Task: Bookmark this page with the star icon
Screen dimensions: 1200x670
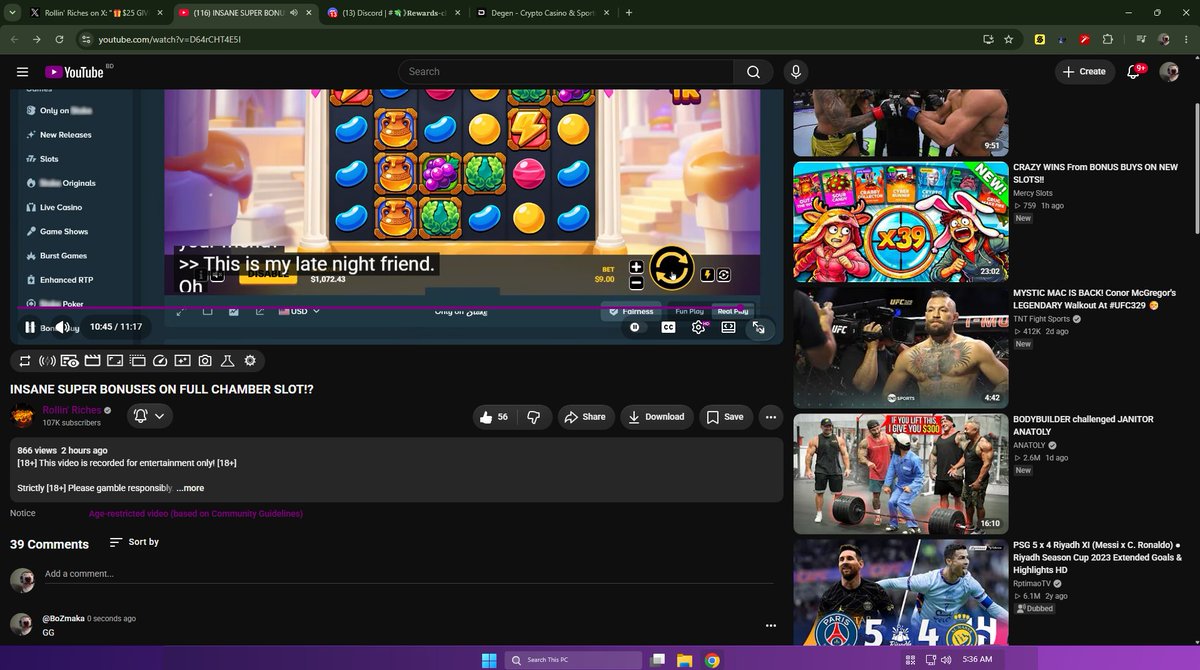Action: coord(1009,39)
